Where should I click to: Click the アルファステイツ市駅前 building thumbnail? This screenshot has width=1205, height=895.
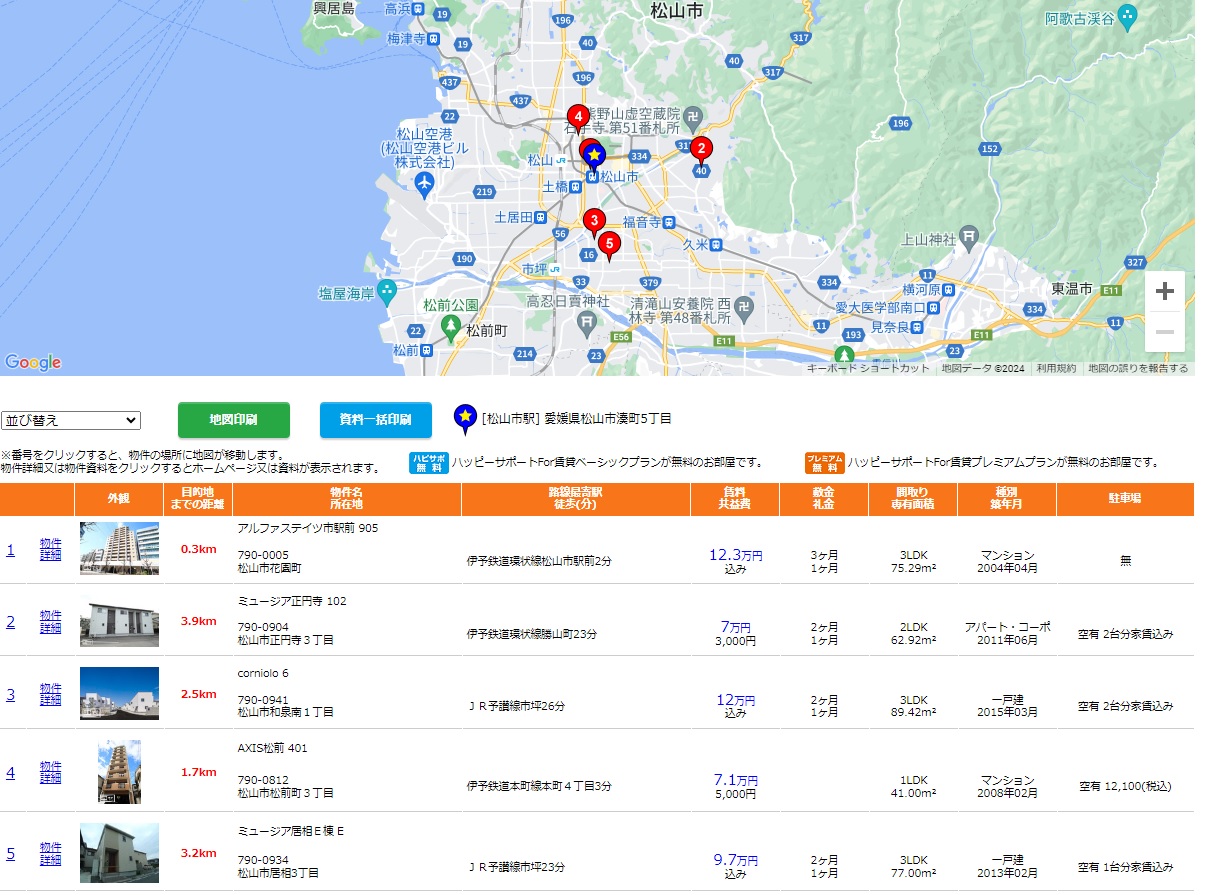pyautogui.click(x=119, y=549)
